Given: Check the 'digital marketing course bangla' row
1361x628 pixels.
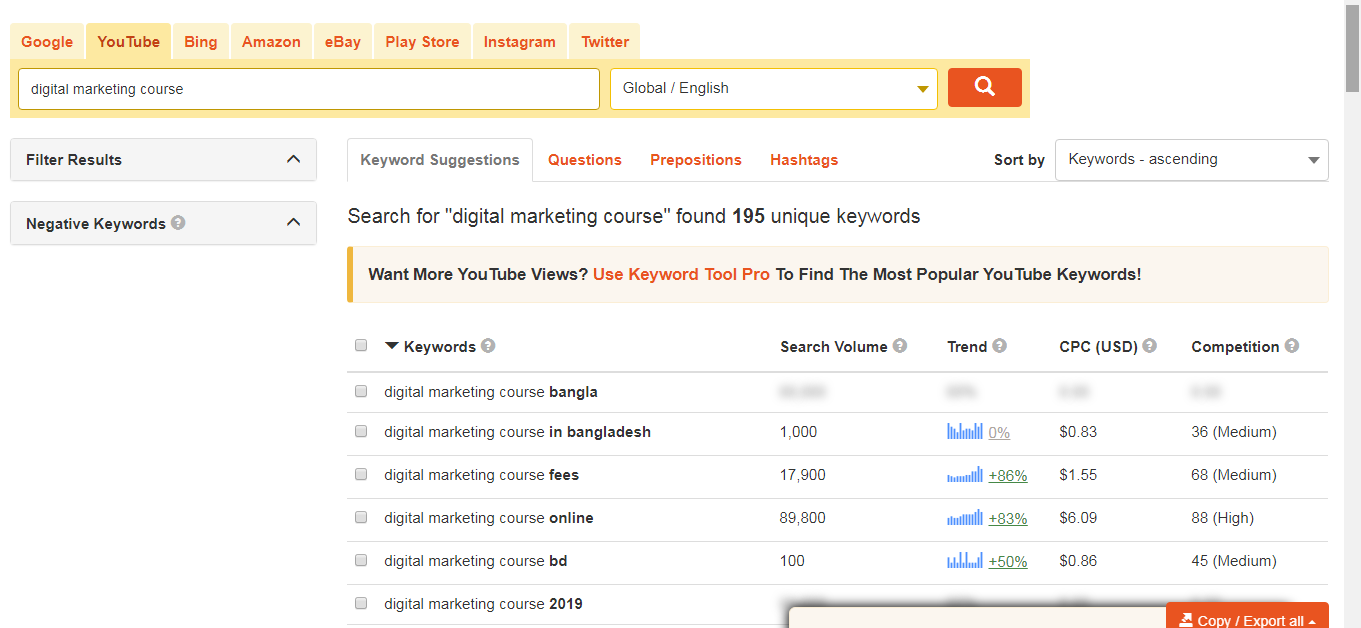Looking at the screenshot, I should (x=361, y=392).
